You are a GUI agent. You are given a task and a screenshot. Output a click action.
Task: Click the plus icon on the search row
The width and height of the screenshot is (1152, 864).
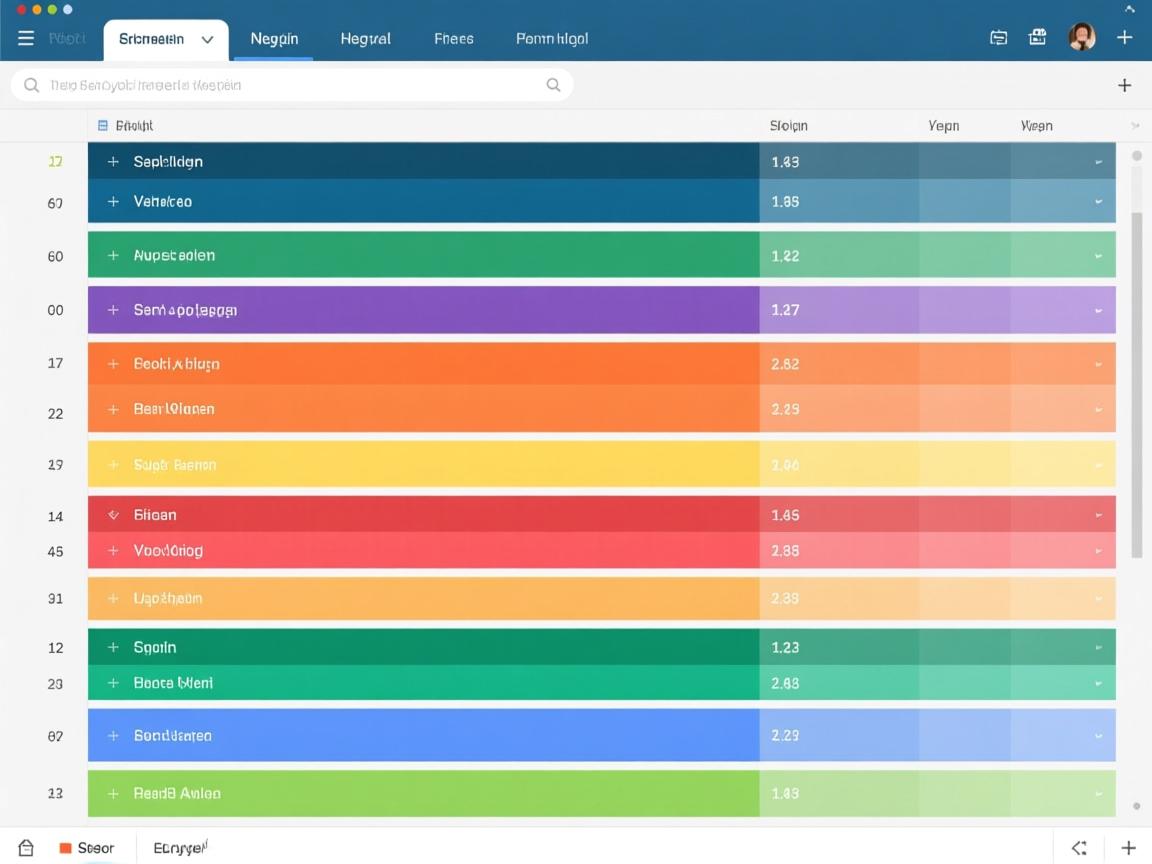1124,85
